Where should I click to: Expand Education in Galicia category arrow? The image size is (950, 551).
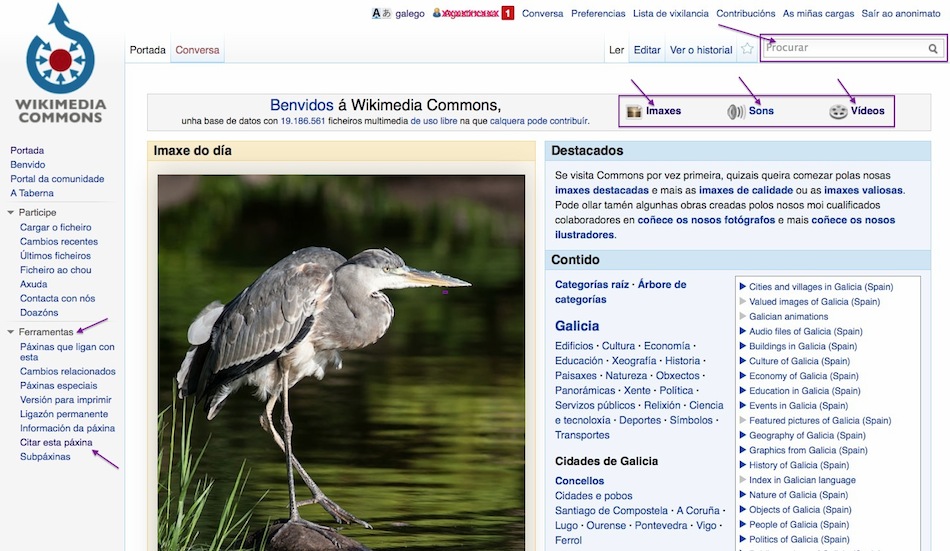[x=742, y=390]
